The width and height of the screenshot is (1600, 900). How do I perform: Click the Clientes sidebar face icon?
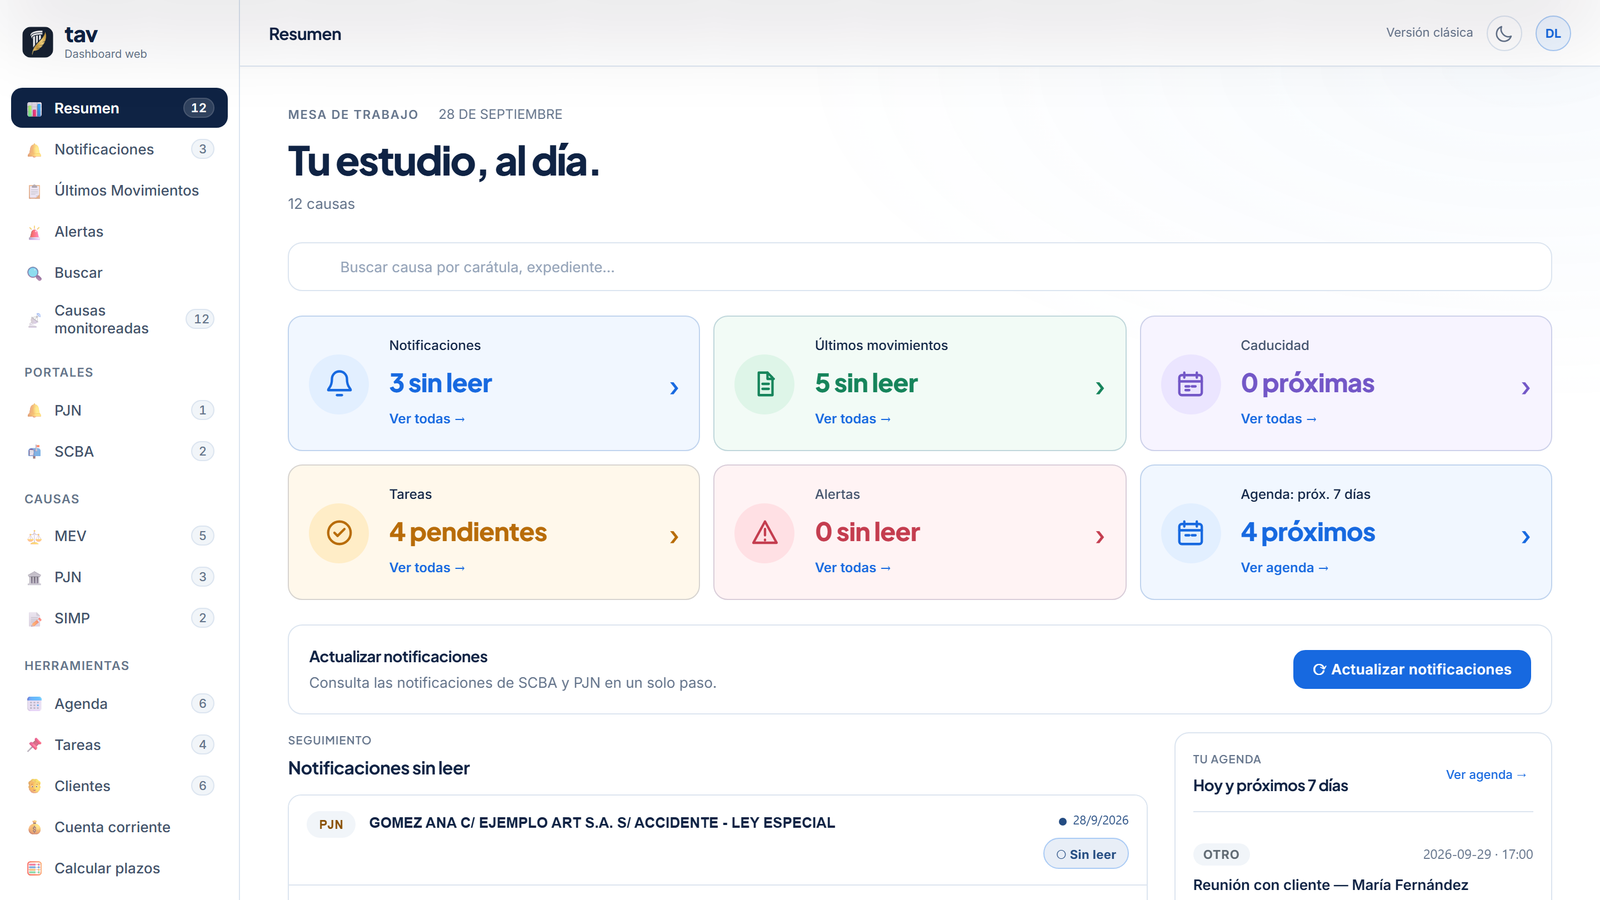tap(34, 786)
